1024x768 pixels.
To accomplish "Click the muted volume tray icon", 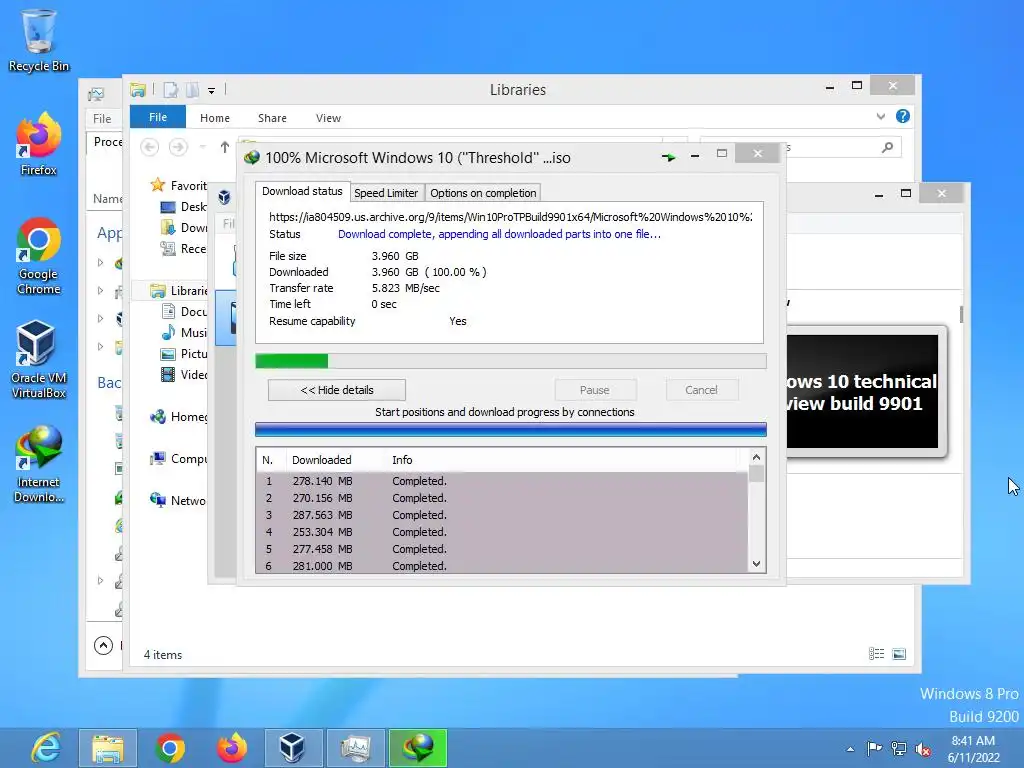I will tap(923, 748).
